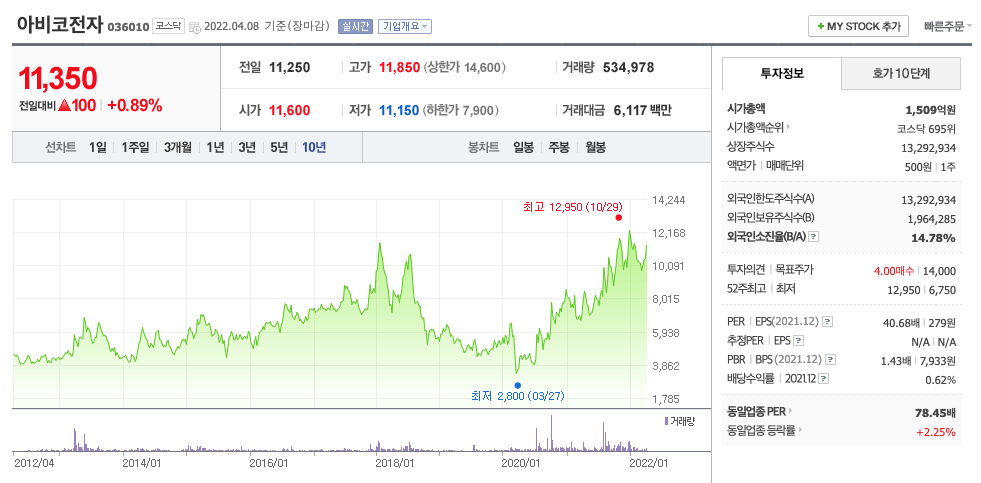This screenshot has height=483, width=981.
Task: Click the 거래량 534,978 value
Action: click(x=628, y=68)
